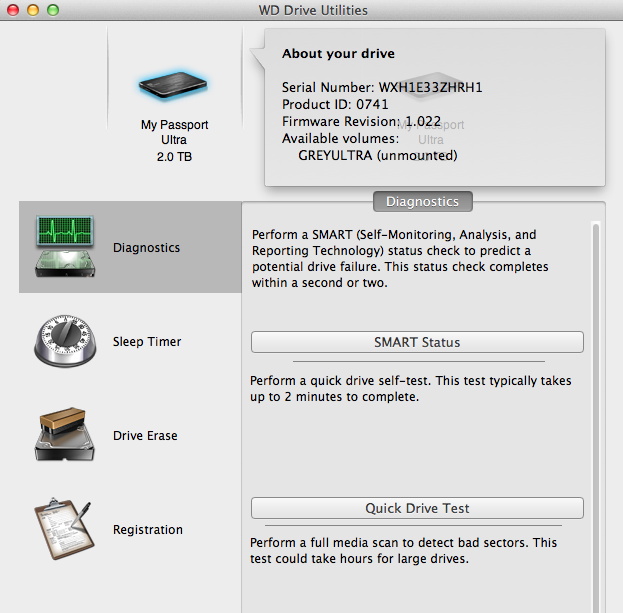Click the Product ID: 0741 text
This screenshot has width=623, height=613.
[x=335, y=104]
